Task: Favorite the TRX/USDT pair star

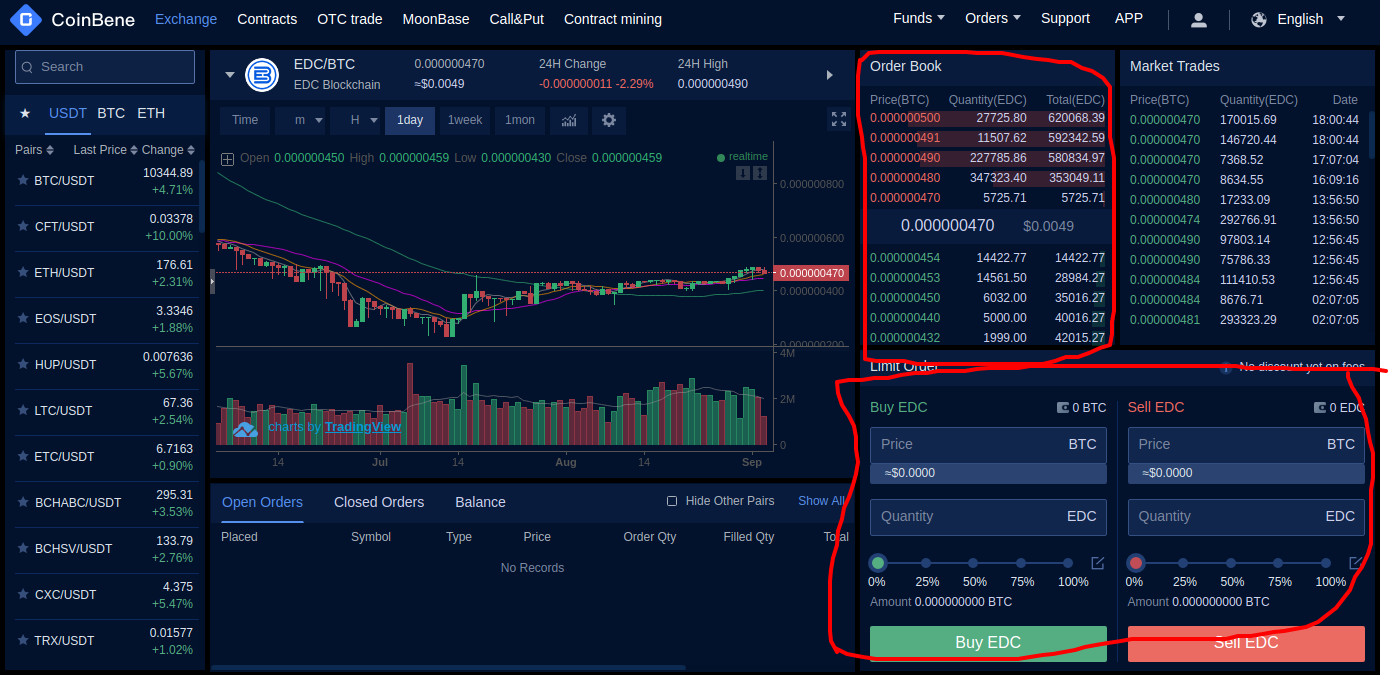Action: [23, 641]
